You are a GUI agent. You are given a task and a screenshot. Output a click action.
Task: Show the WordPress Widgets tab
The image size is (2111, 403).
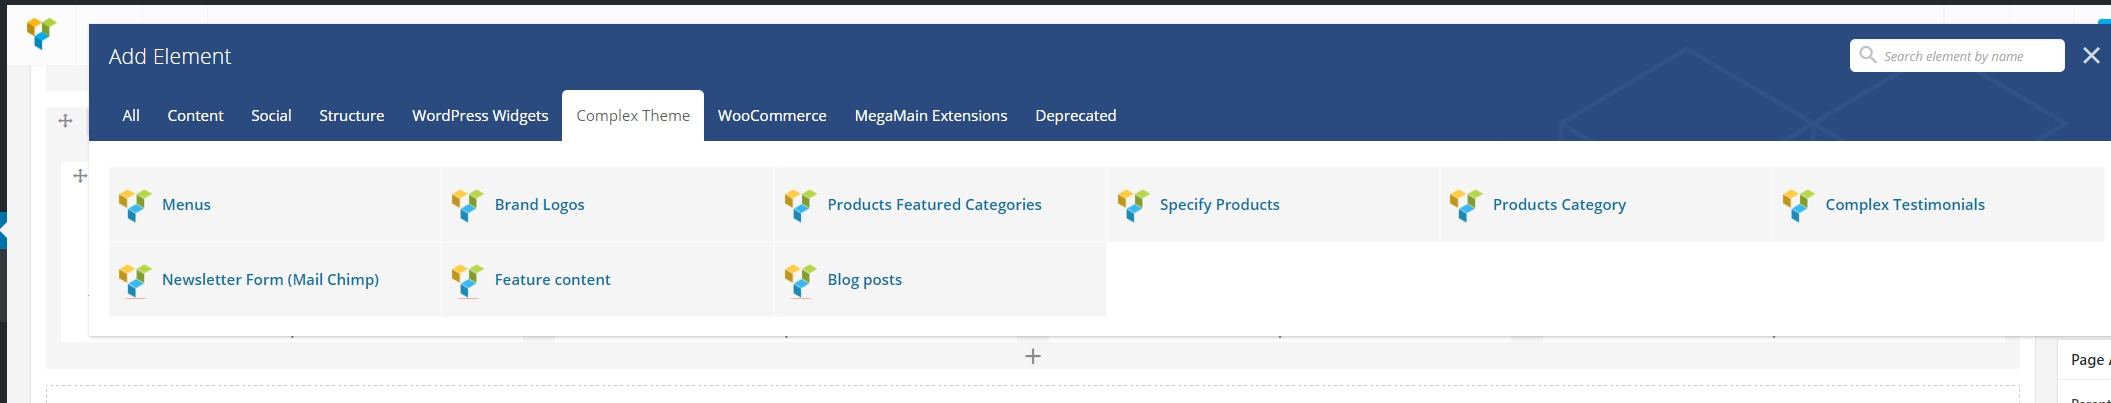[x=480, y=116]
